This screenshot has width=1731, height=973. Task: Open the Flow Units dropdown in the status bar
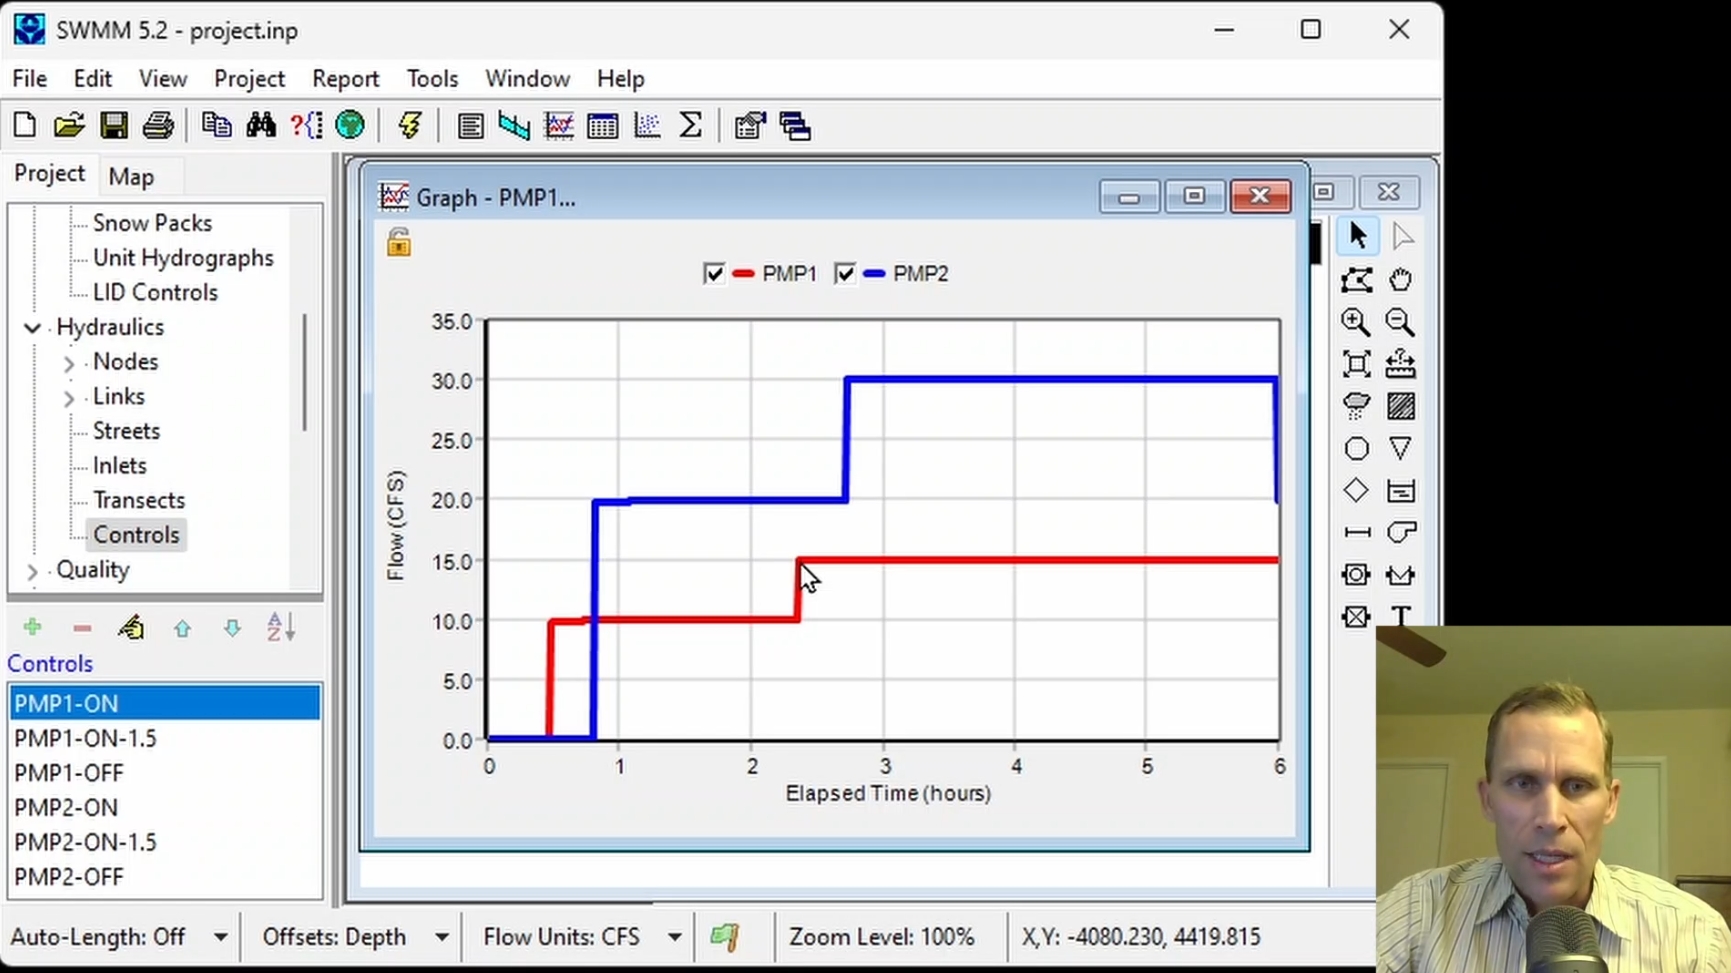675,937
